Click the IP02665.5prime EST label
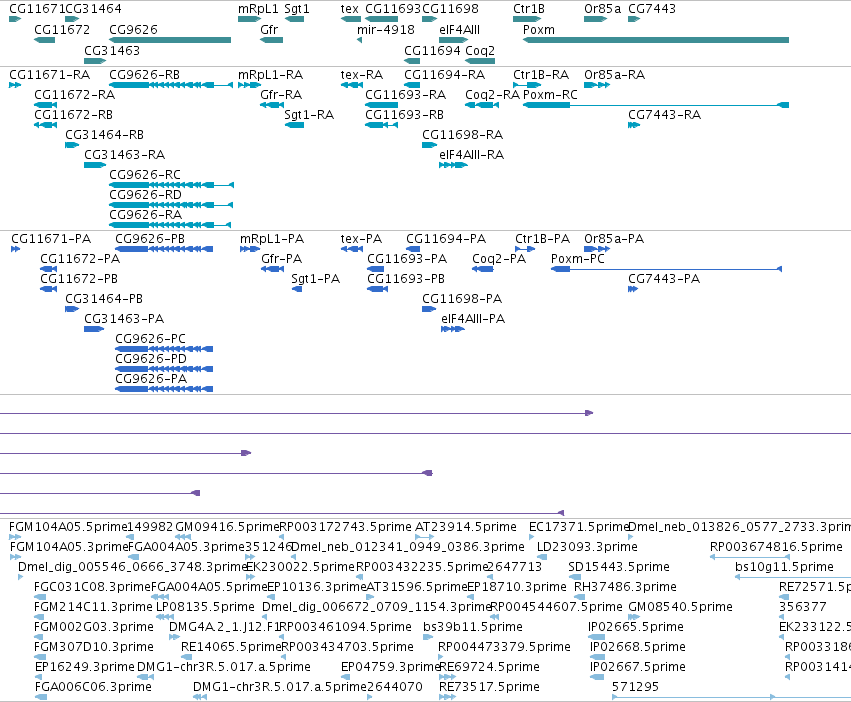The height and width of the screenshot is (702, 851). click(636, 627)
